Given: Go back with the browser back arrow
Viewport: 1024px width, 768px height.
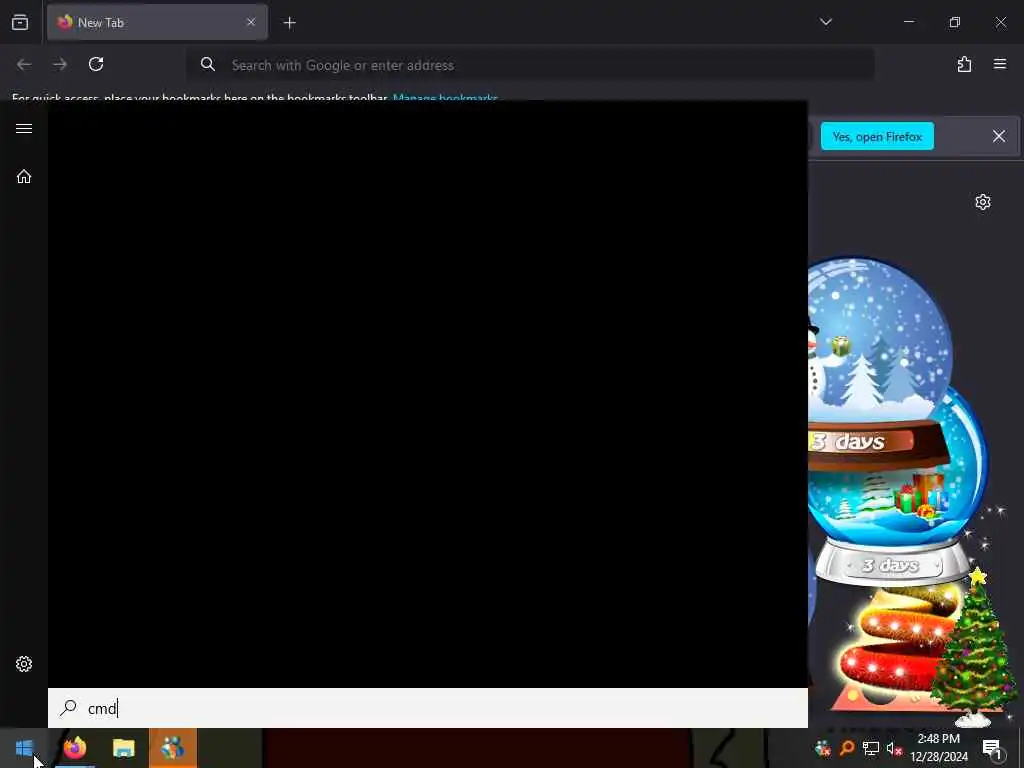Looking at the screenshot, I should pos(24,64).
